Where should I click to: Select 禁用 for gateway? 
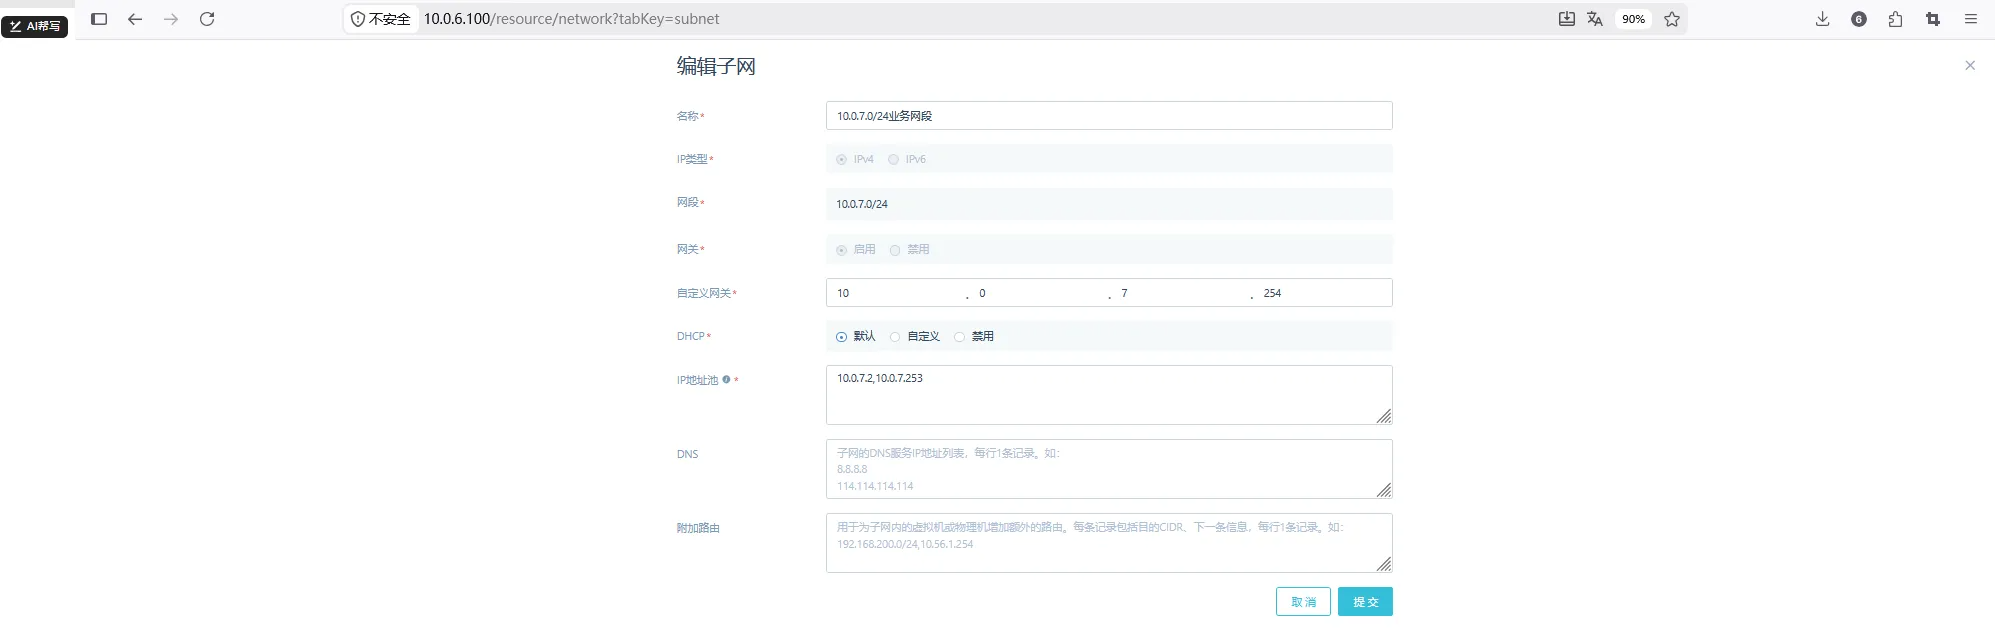[x=895, y=250]
